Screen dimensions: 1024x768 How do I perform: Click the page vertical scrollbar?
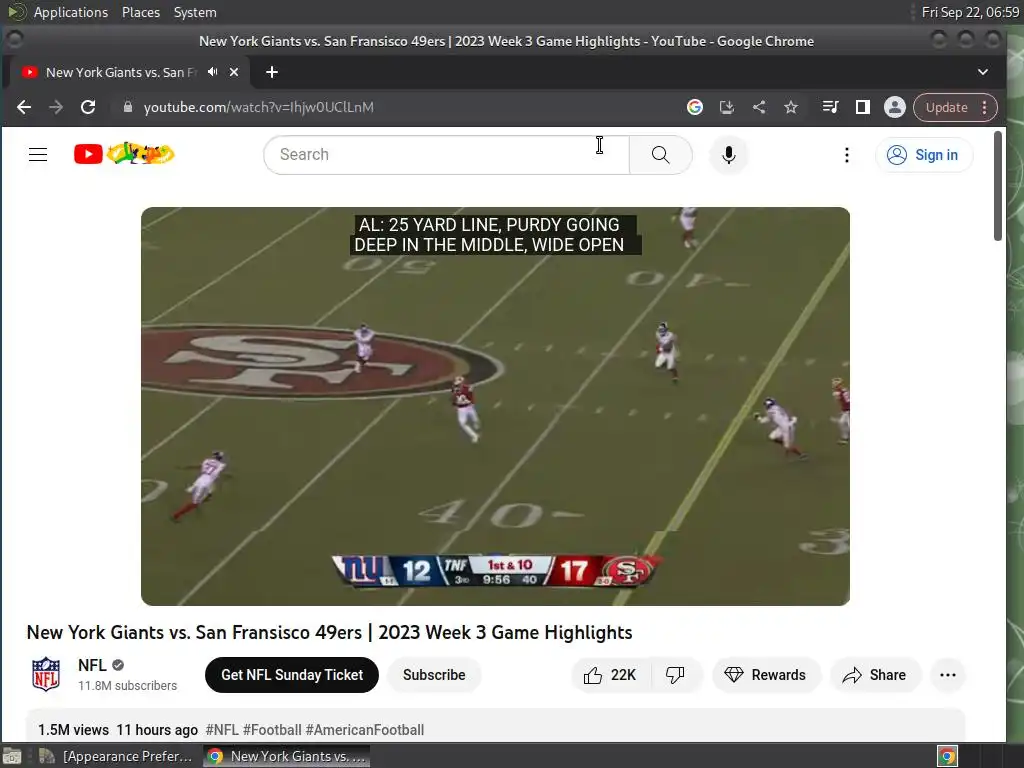[x=998, y=186]
